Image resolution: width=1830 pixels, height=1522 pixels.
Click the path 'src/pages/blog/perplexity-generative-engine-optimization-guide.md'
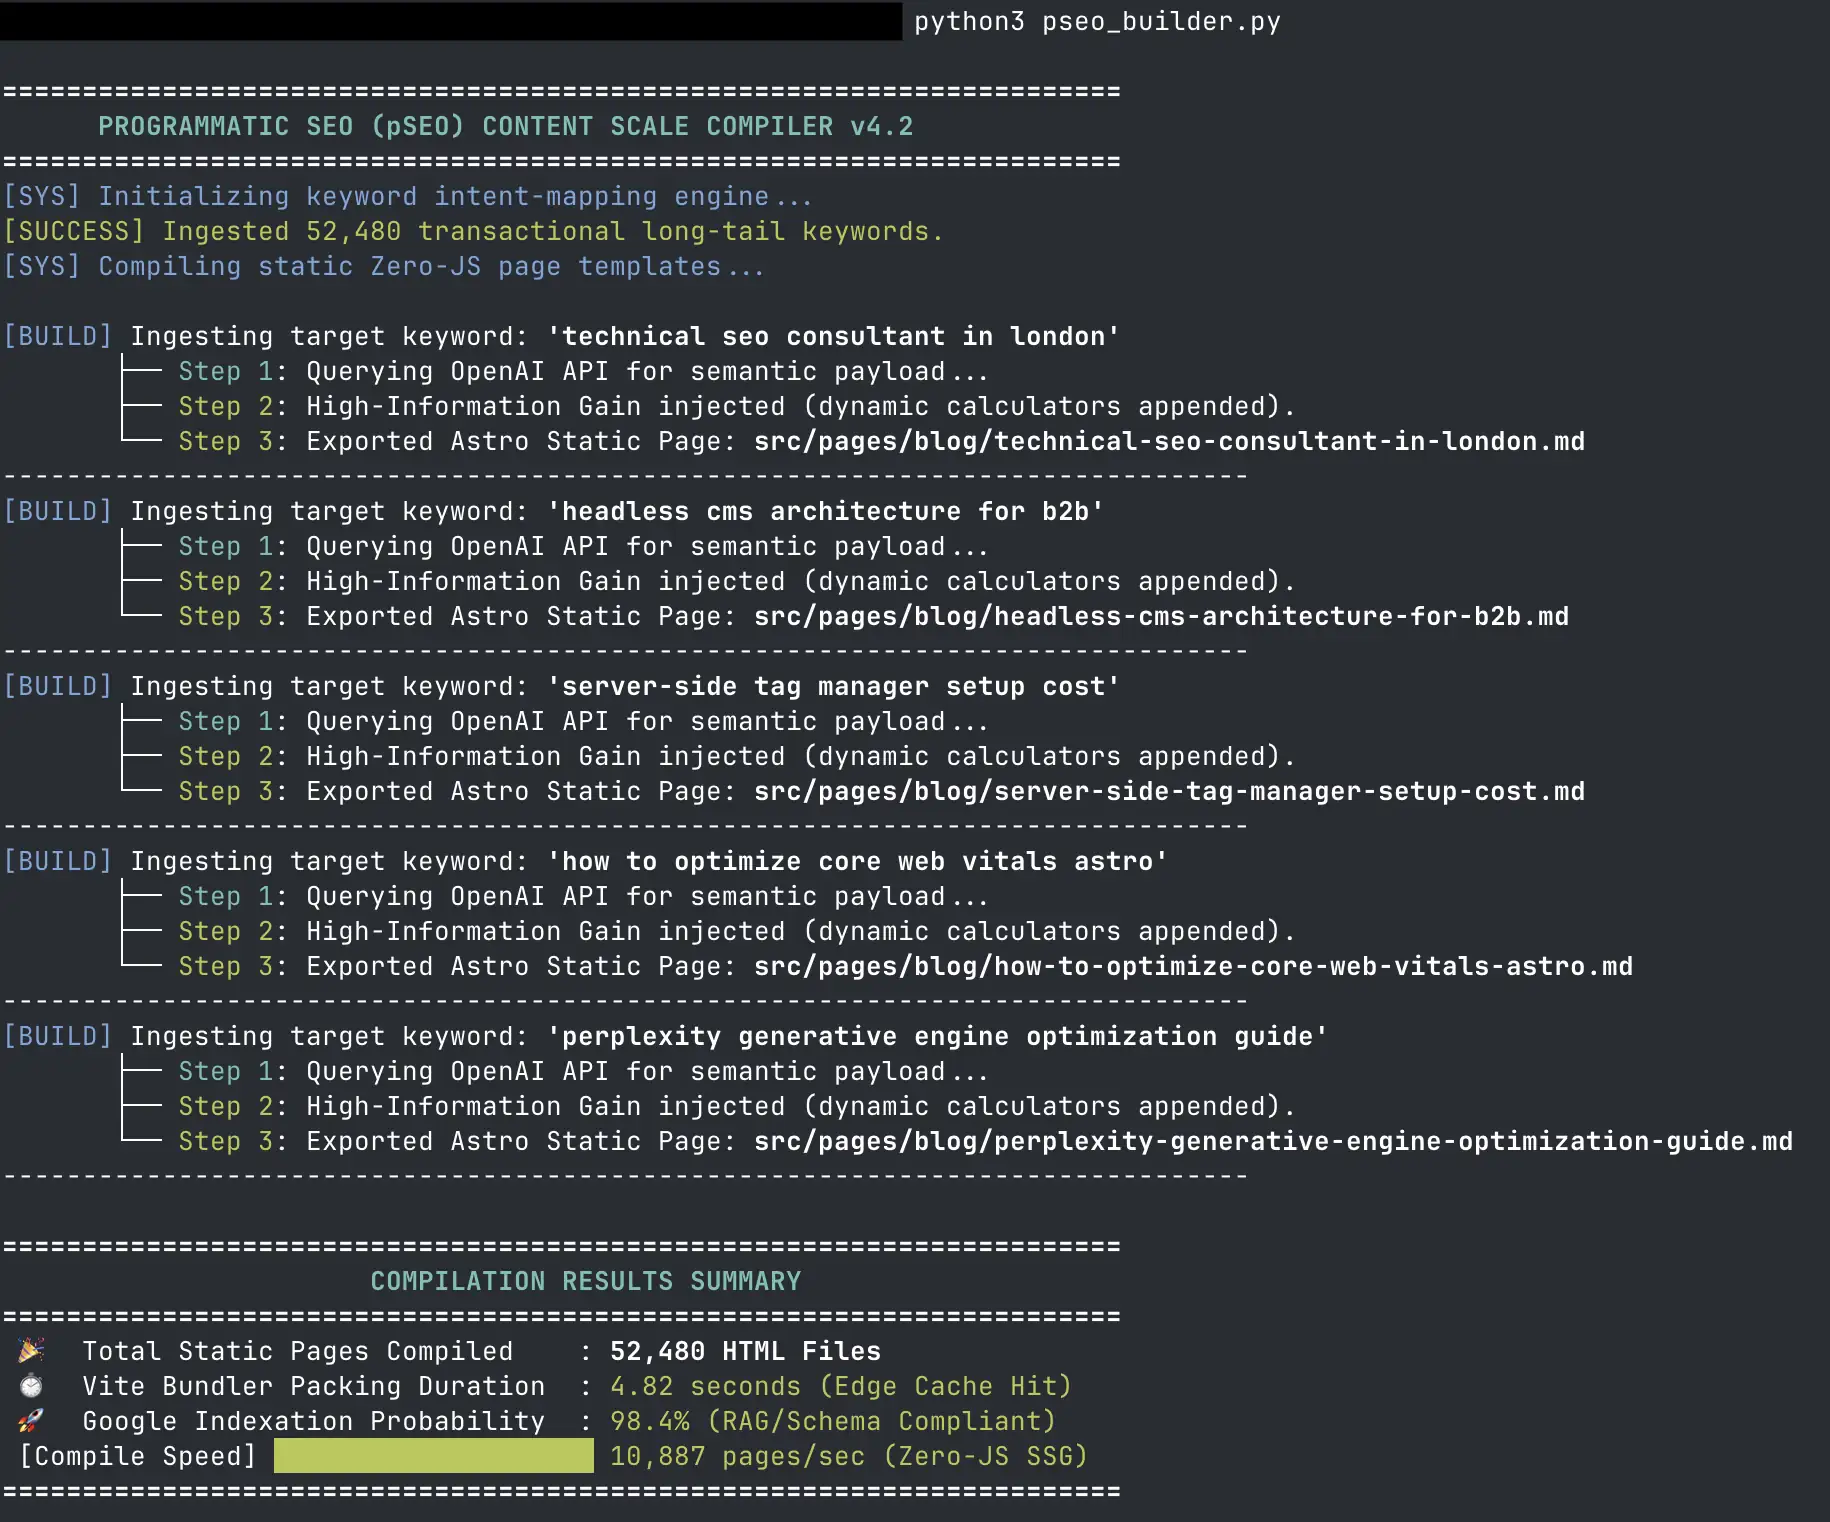[x=1273, y=1142]
